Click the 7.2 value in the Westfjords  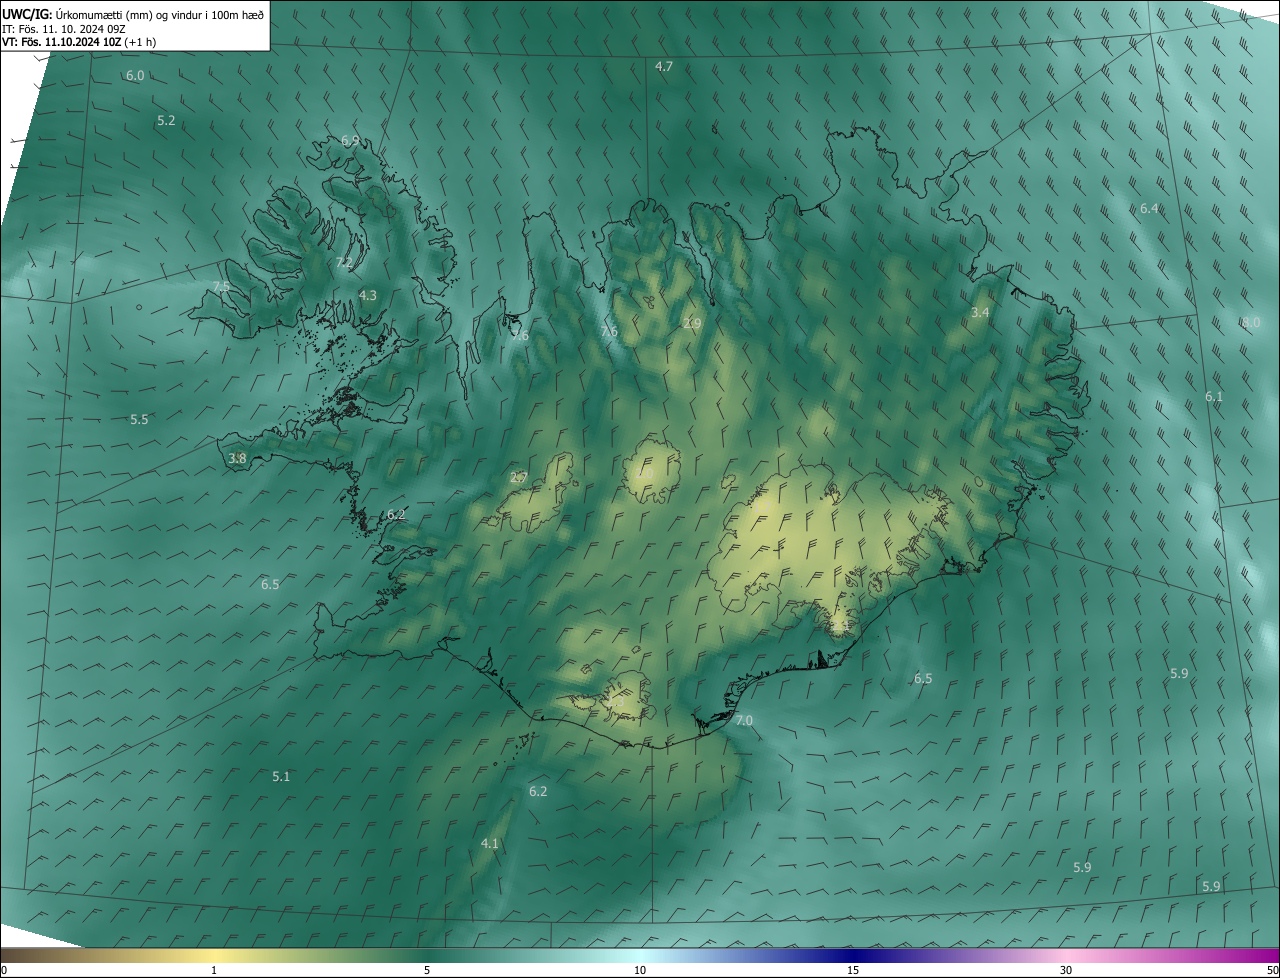pos(343,263)
